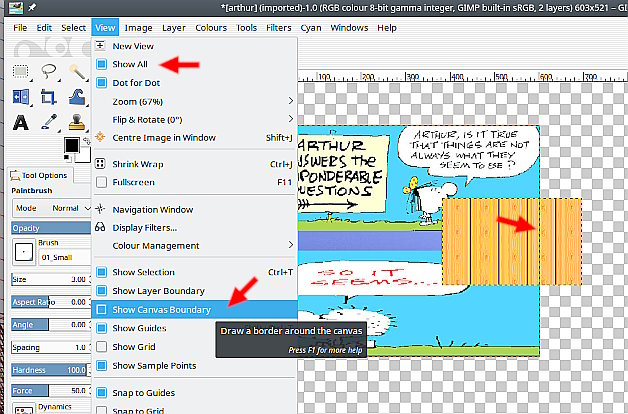
Task: Choose Navigation Window menu entry
Action: (x=195, y=209)
